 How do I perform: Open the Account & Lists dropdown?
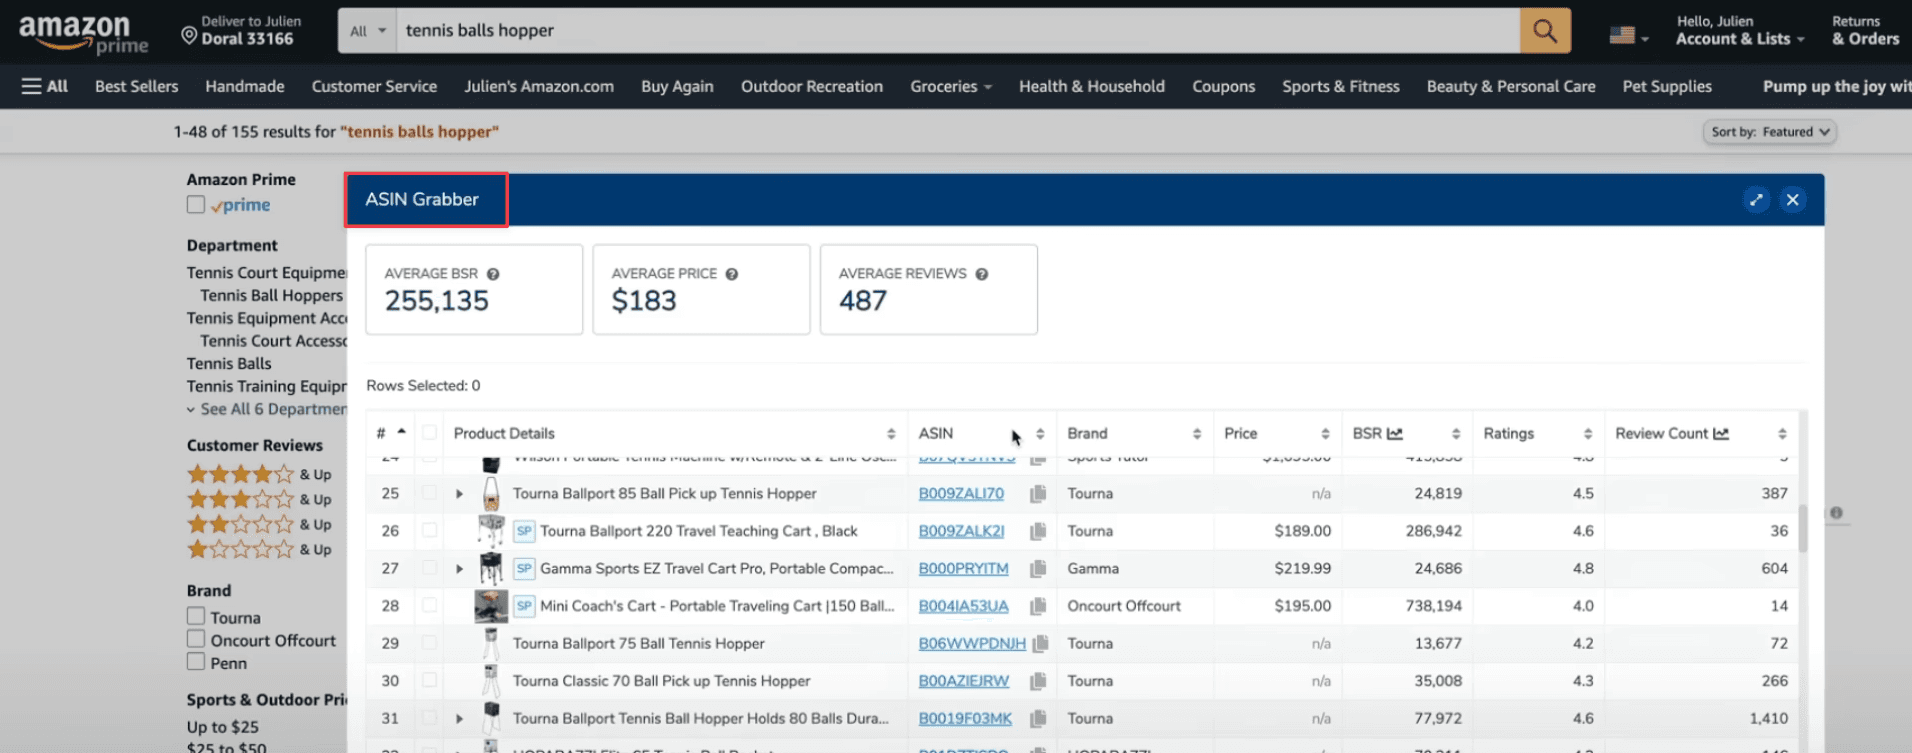click(x=1740, y=31)
